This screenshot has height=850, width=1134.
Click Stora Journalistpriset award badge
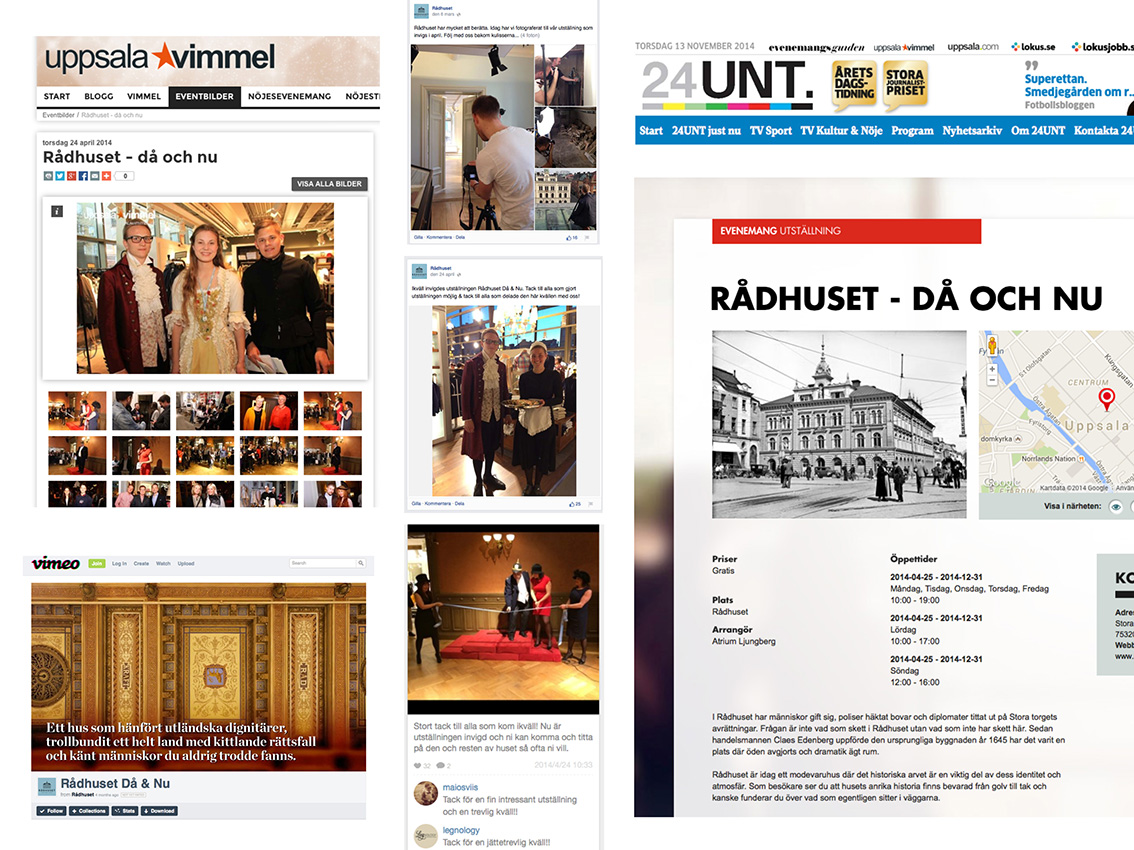click(x=905, y=84)
